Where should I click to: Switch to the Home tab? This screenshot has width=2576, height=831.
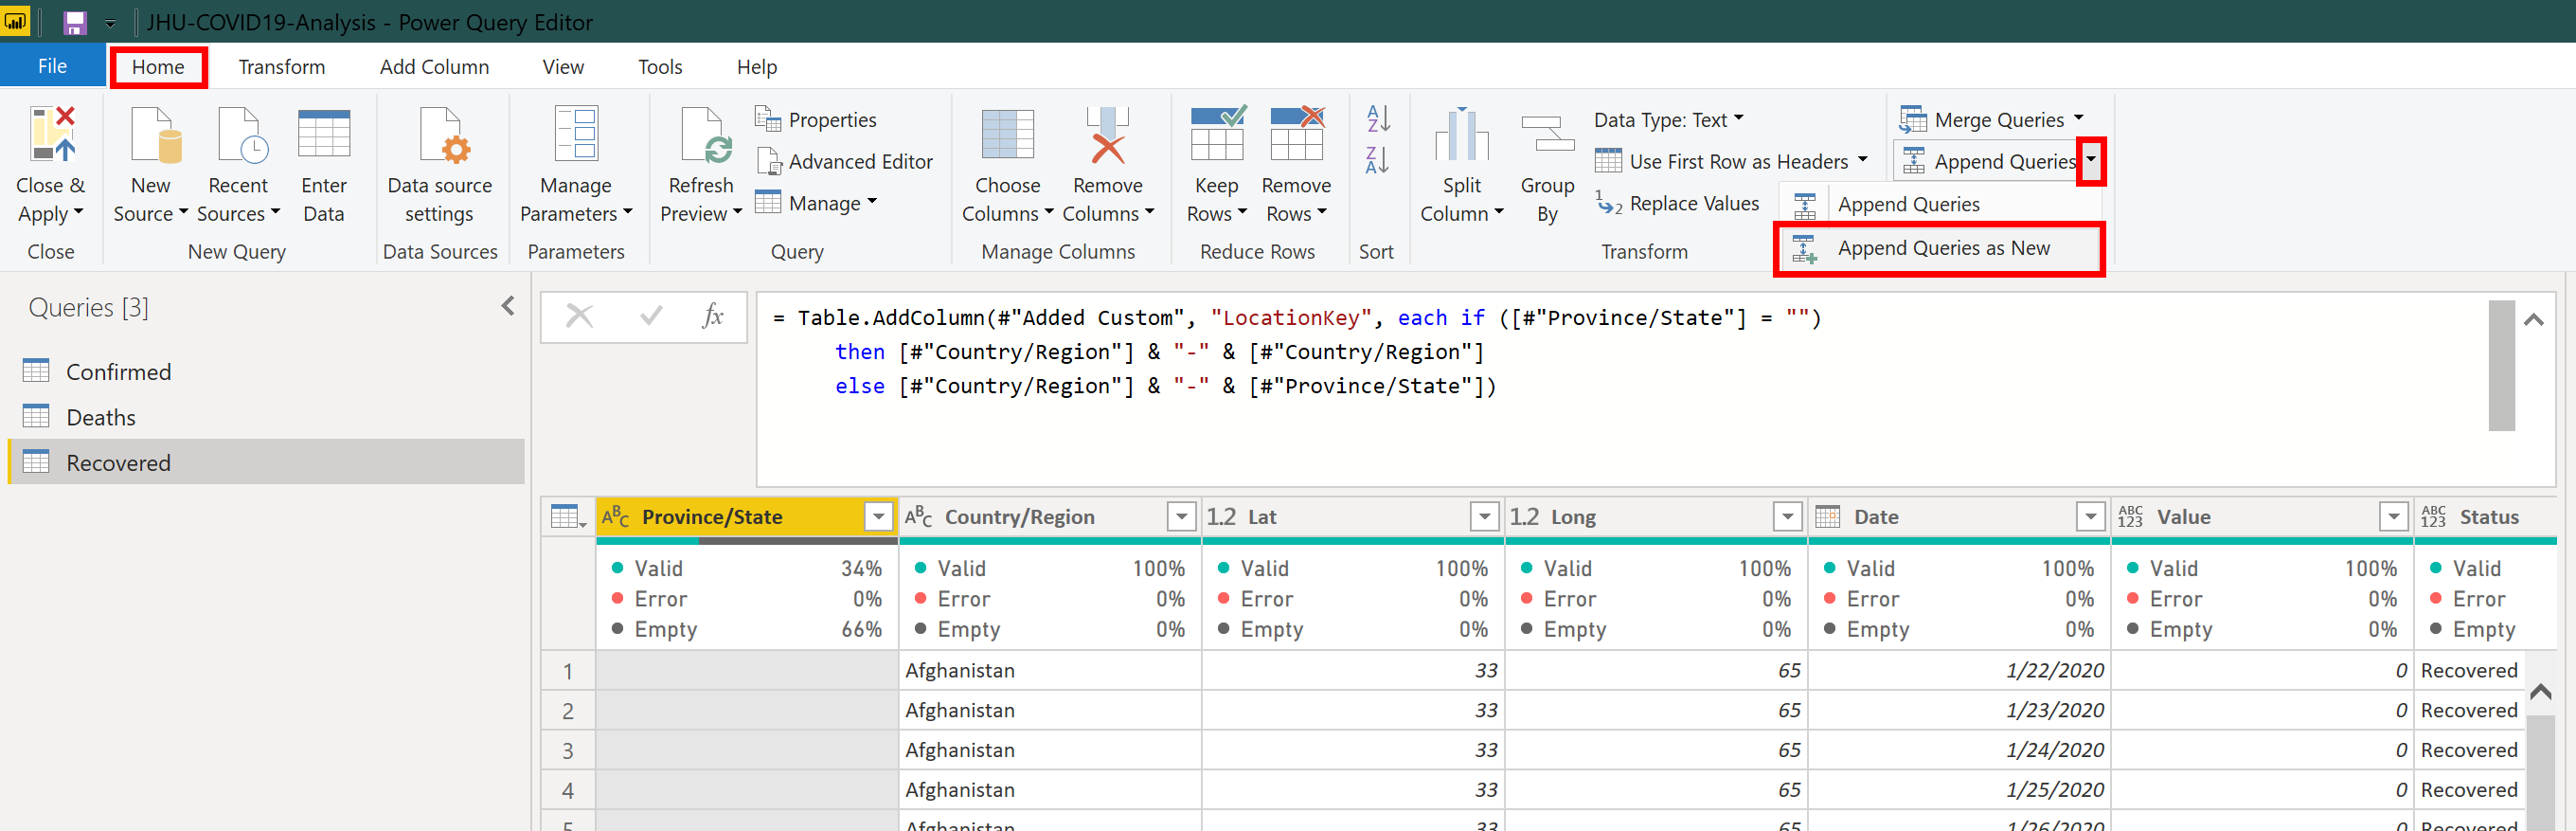pyautogui.click(x=158, y=67)
